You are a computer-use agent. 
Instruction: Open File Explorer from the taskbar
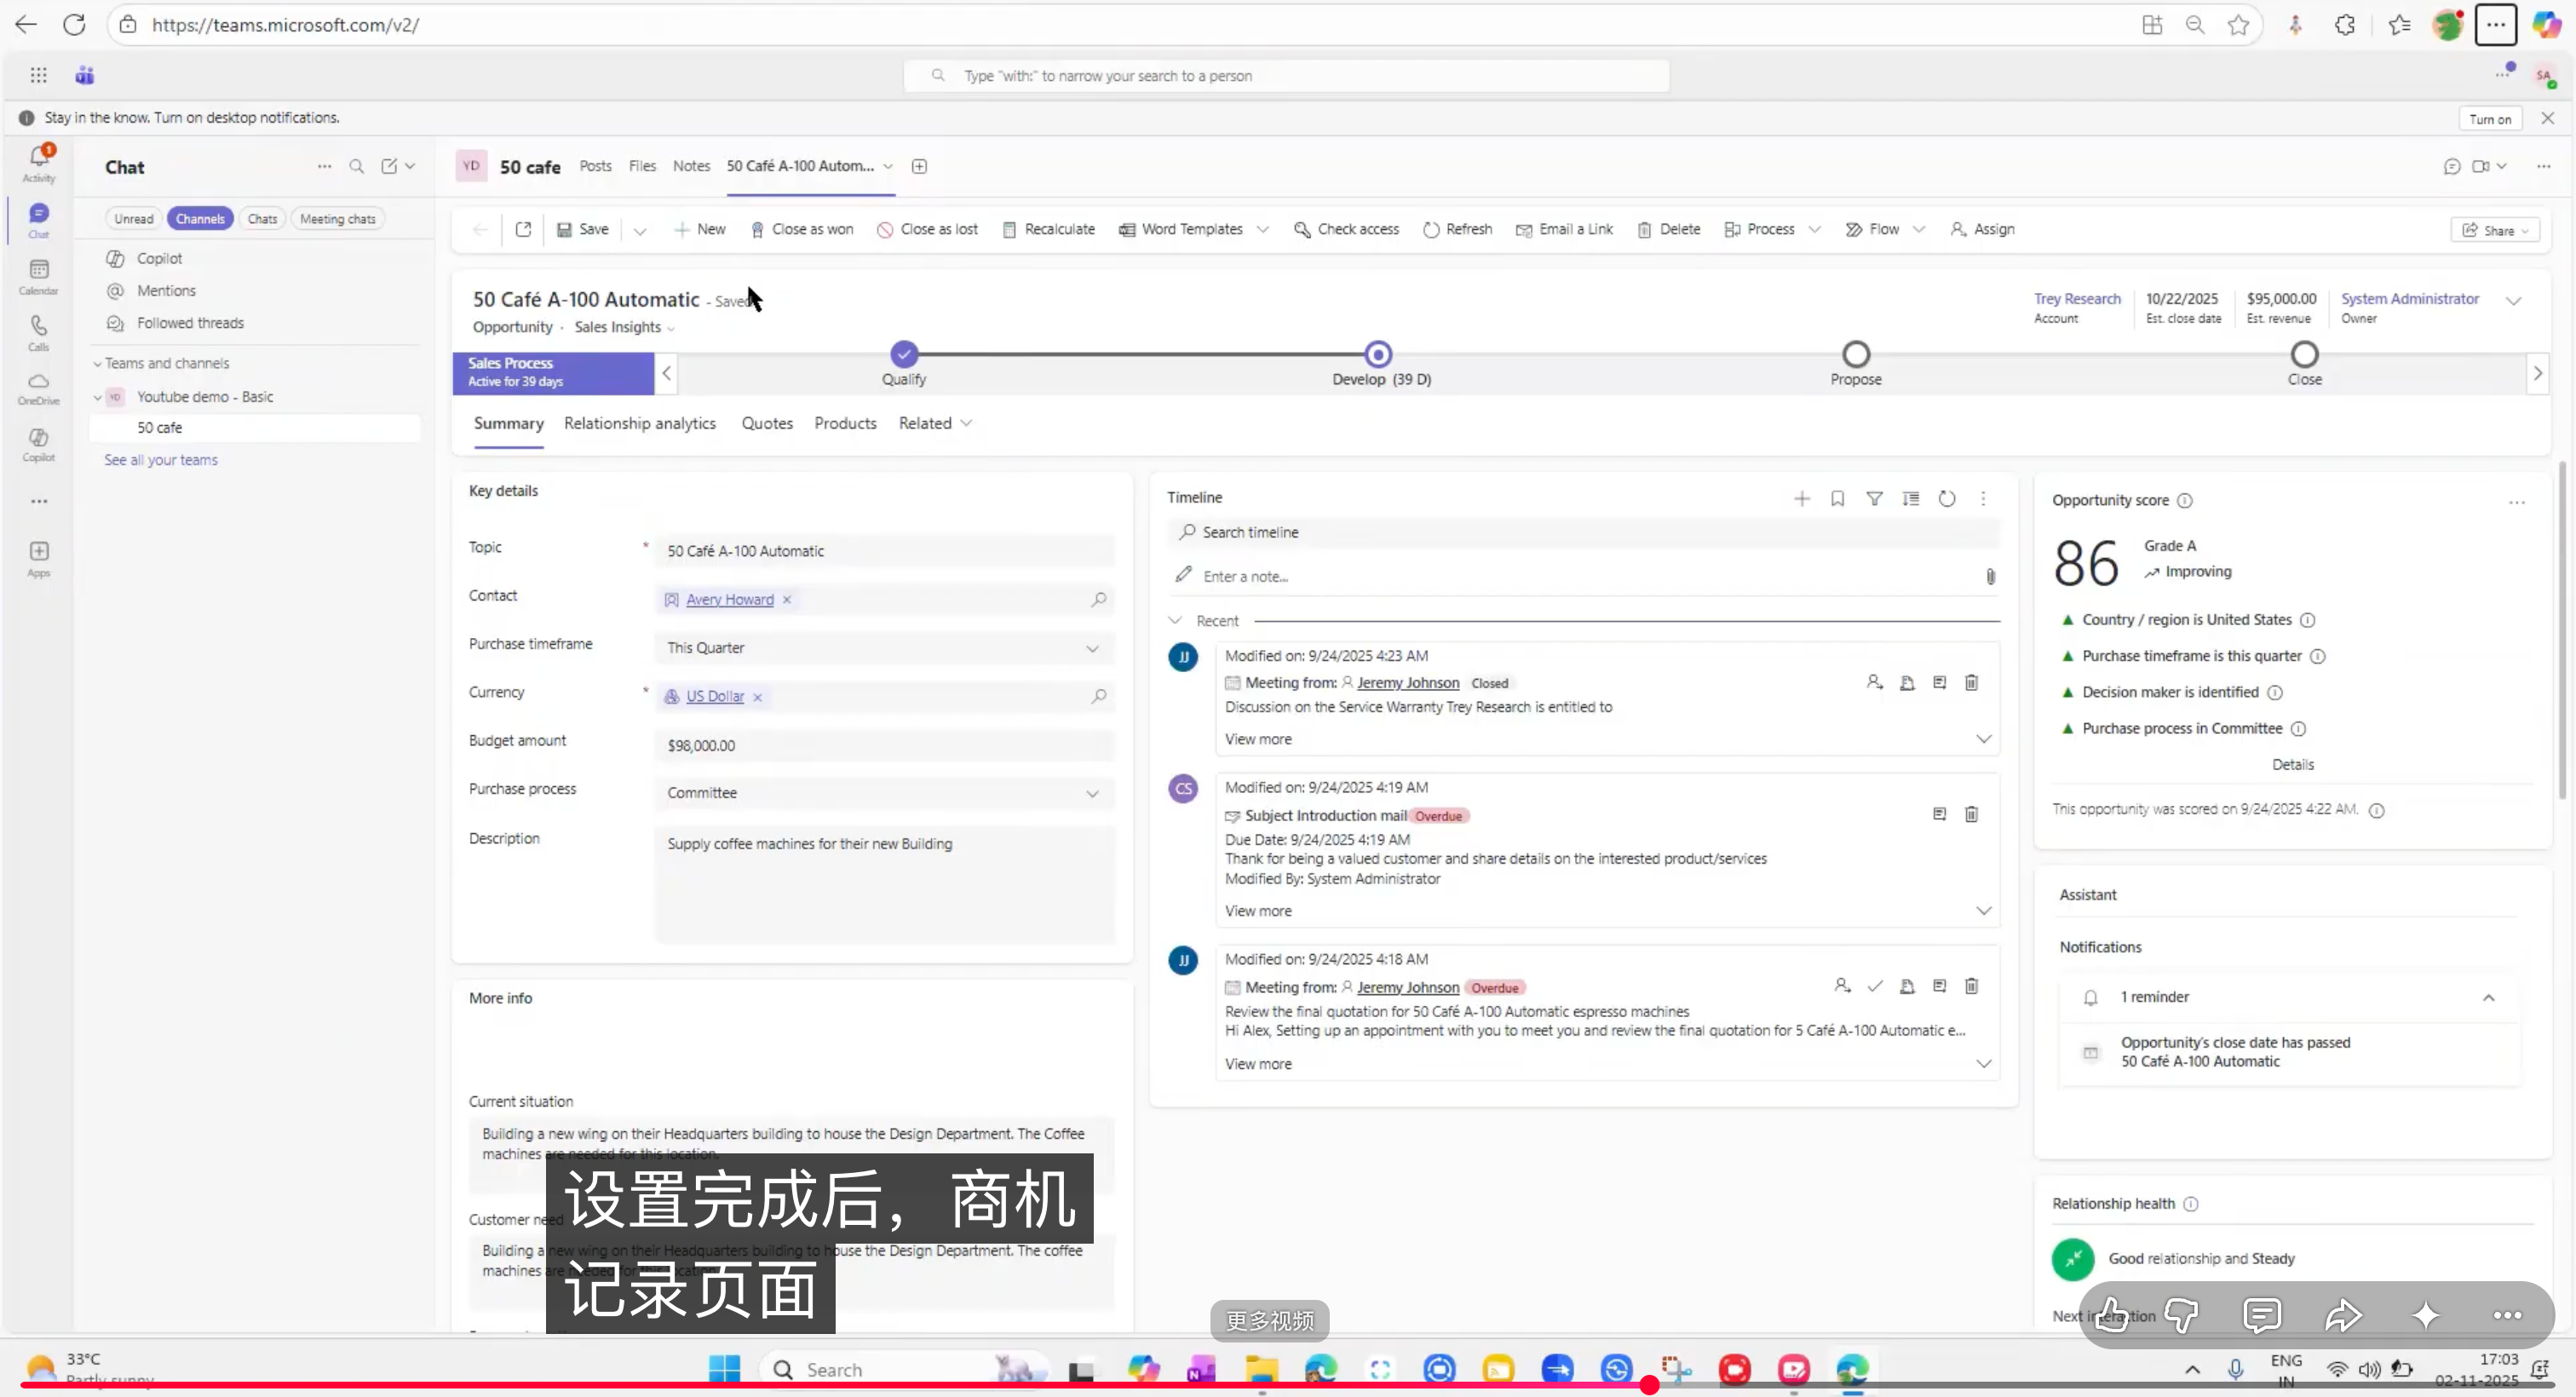point(1261,1368)
